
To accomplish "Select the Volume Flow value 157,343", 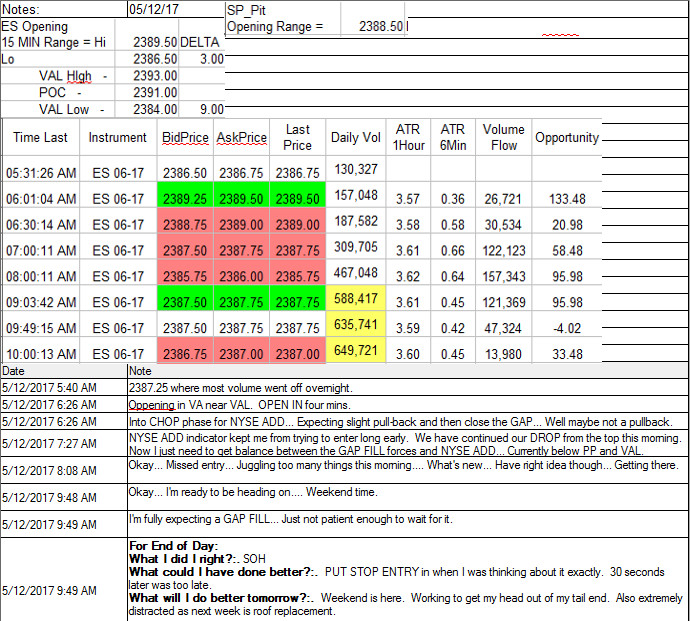I will point(503,272).
